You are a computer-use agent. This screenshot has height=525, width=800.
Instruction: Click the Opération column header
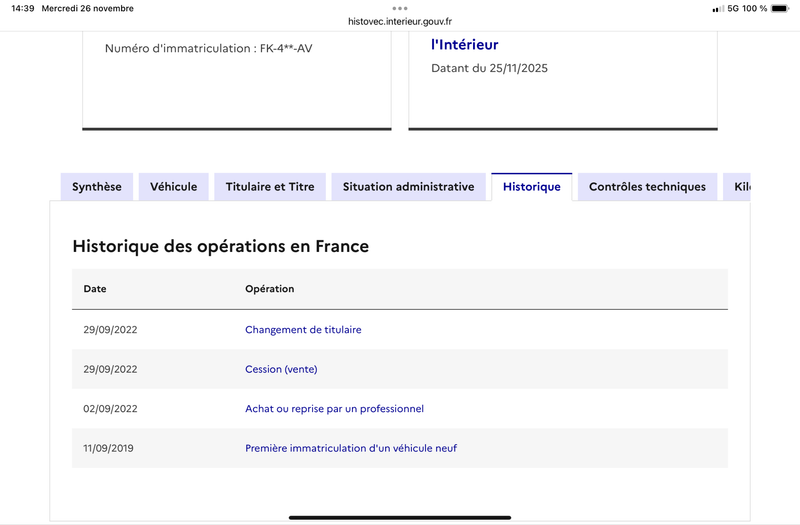point(269,289)
